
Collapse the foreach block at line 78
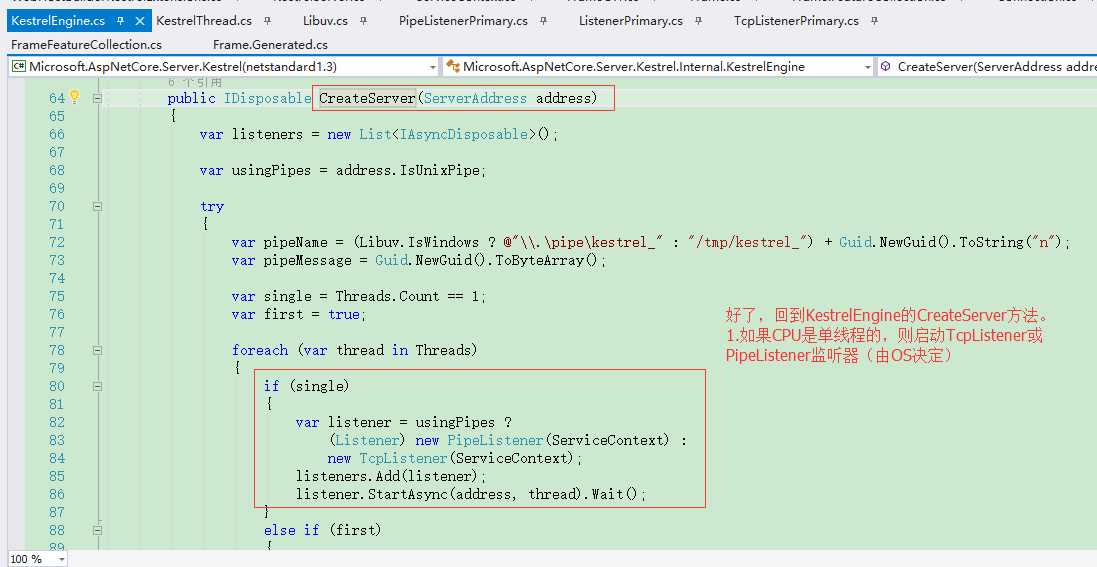point(97,350)
